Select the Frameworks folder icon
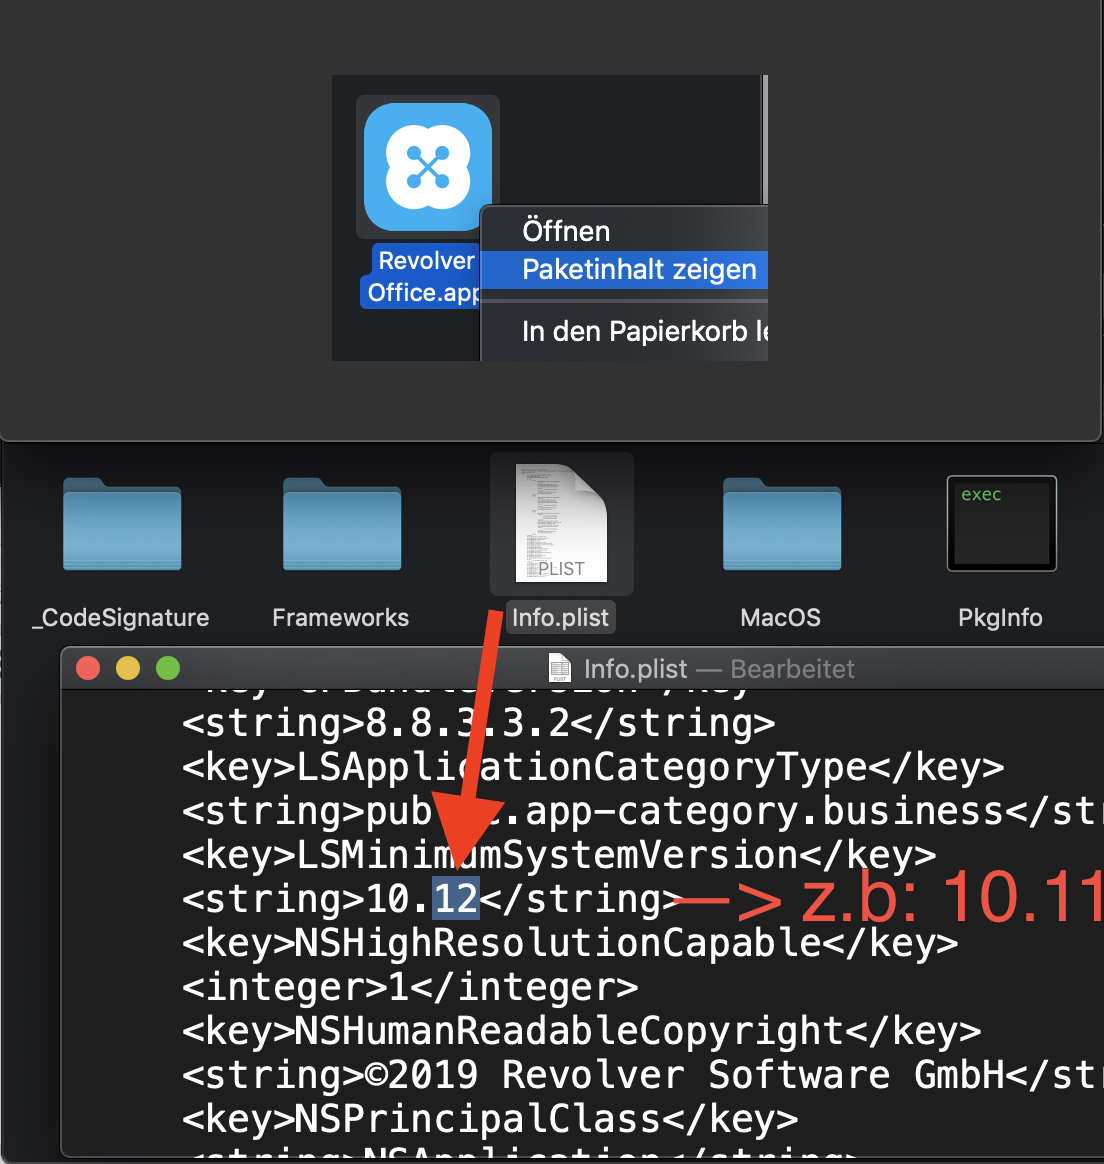This screenshot has width=1104, height=1164. (341, 524)
